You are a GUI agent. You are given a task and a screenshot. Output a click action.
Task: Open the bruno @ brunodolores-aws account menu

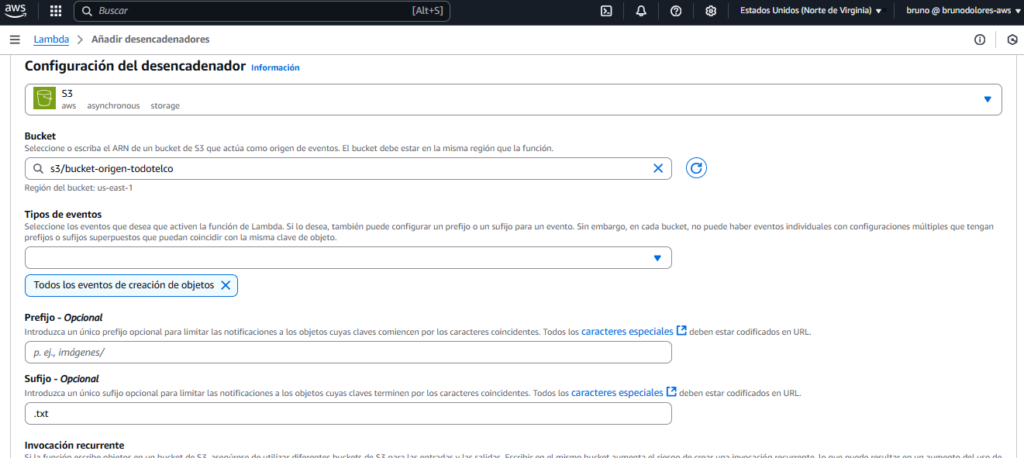point(963,11)
